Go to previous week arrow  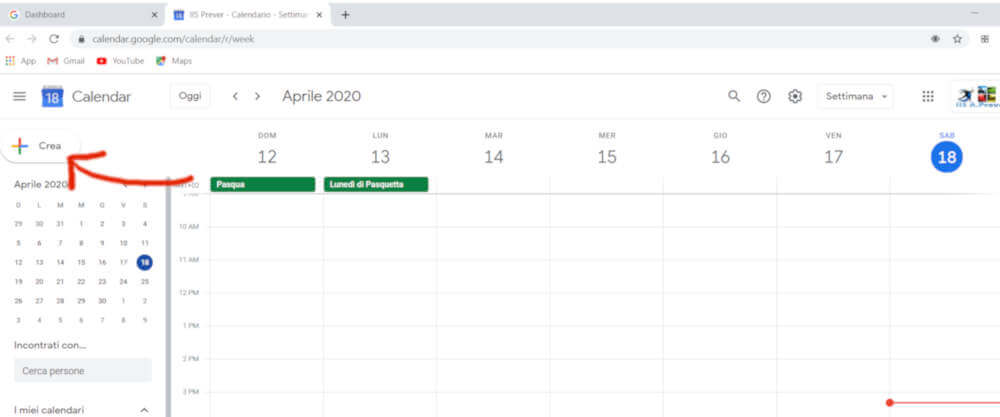(236, 96)
